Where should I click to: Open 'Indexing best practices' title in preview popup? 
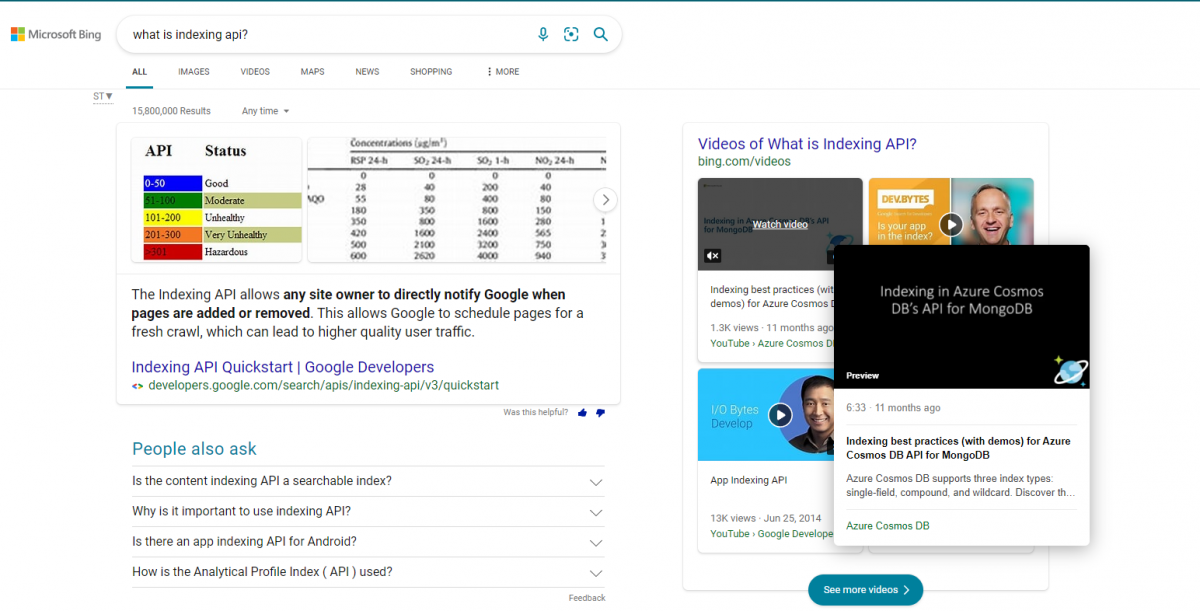(958, 448)
